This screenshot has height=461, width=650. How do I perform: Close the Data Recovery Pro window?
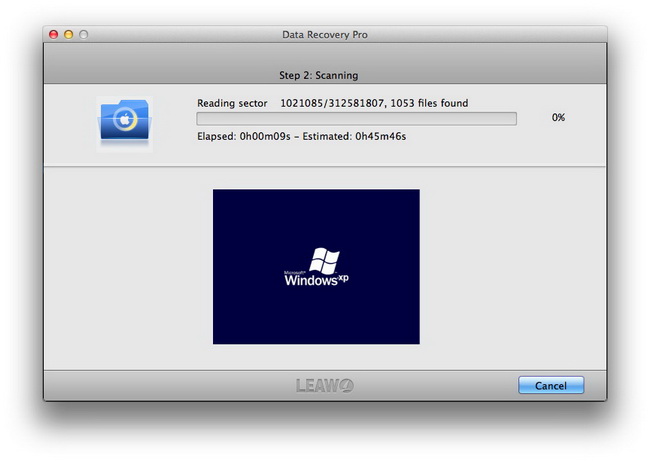pyautogui.click(x=53, y=34)
